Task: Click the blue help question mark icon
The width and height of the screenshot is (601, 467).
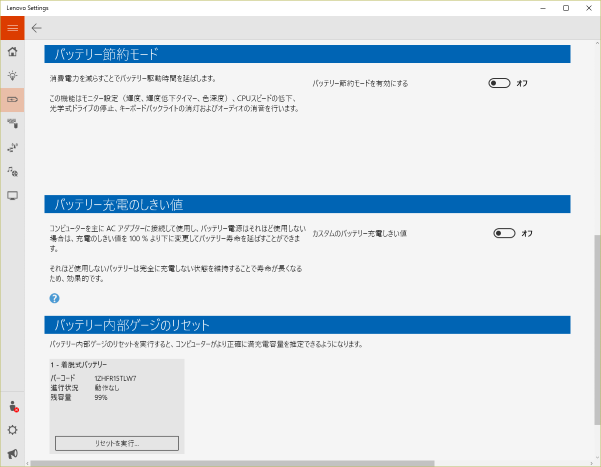Action: tap(54, 298)
